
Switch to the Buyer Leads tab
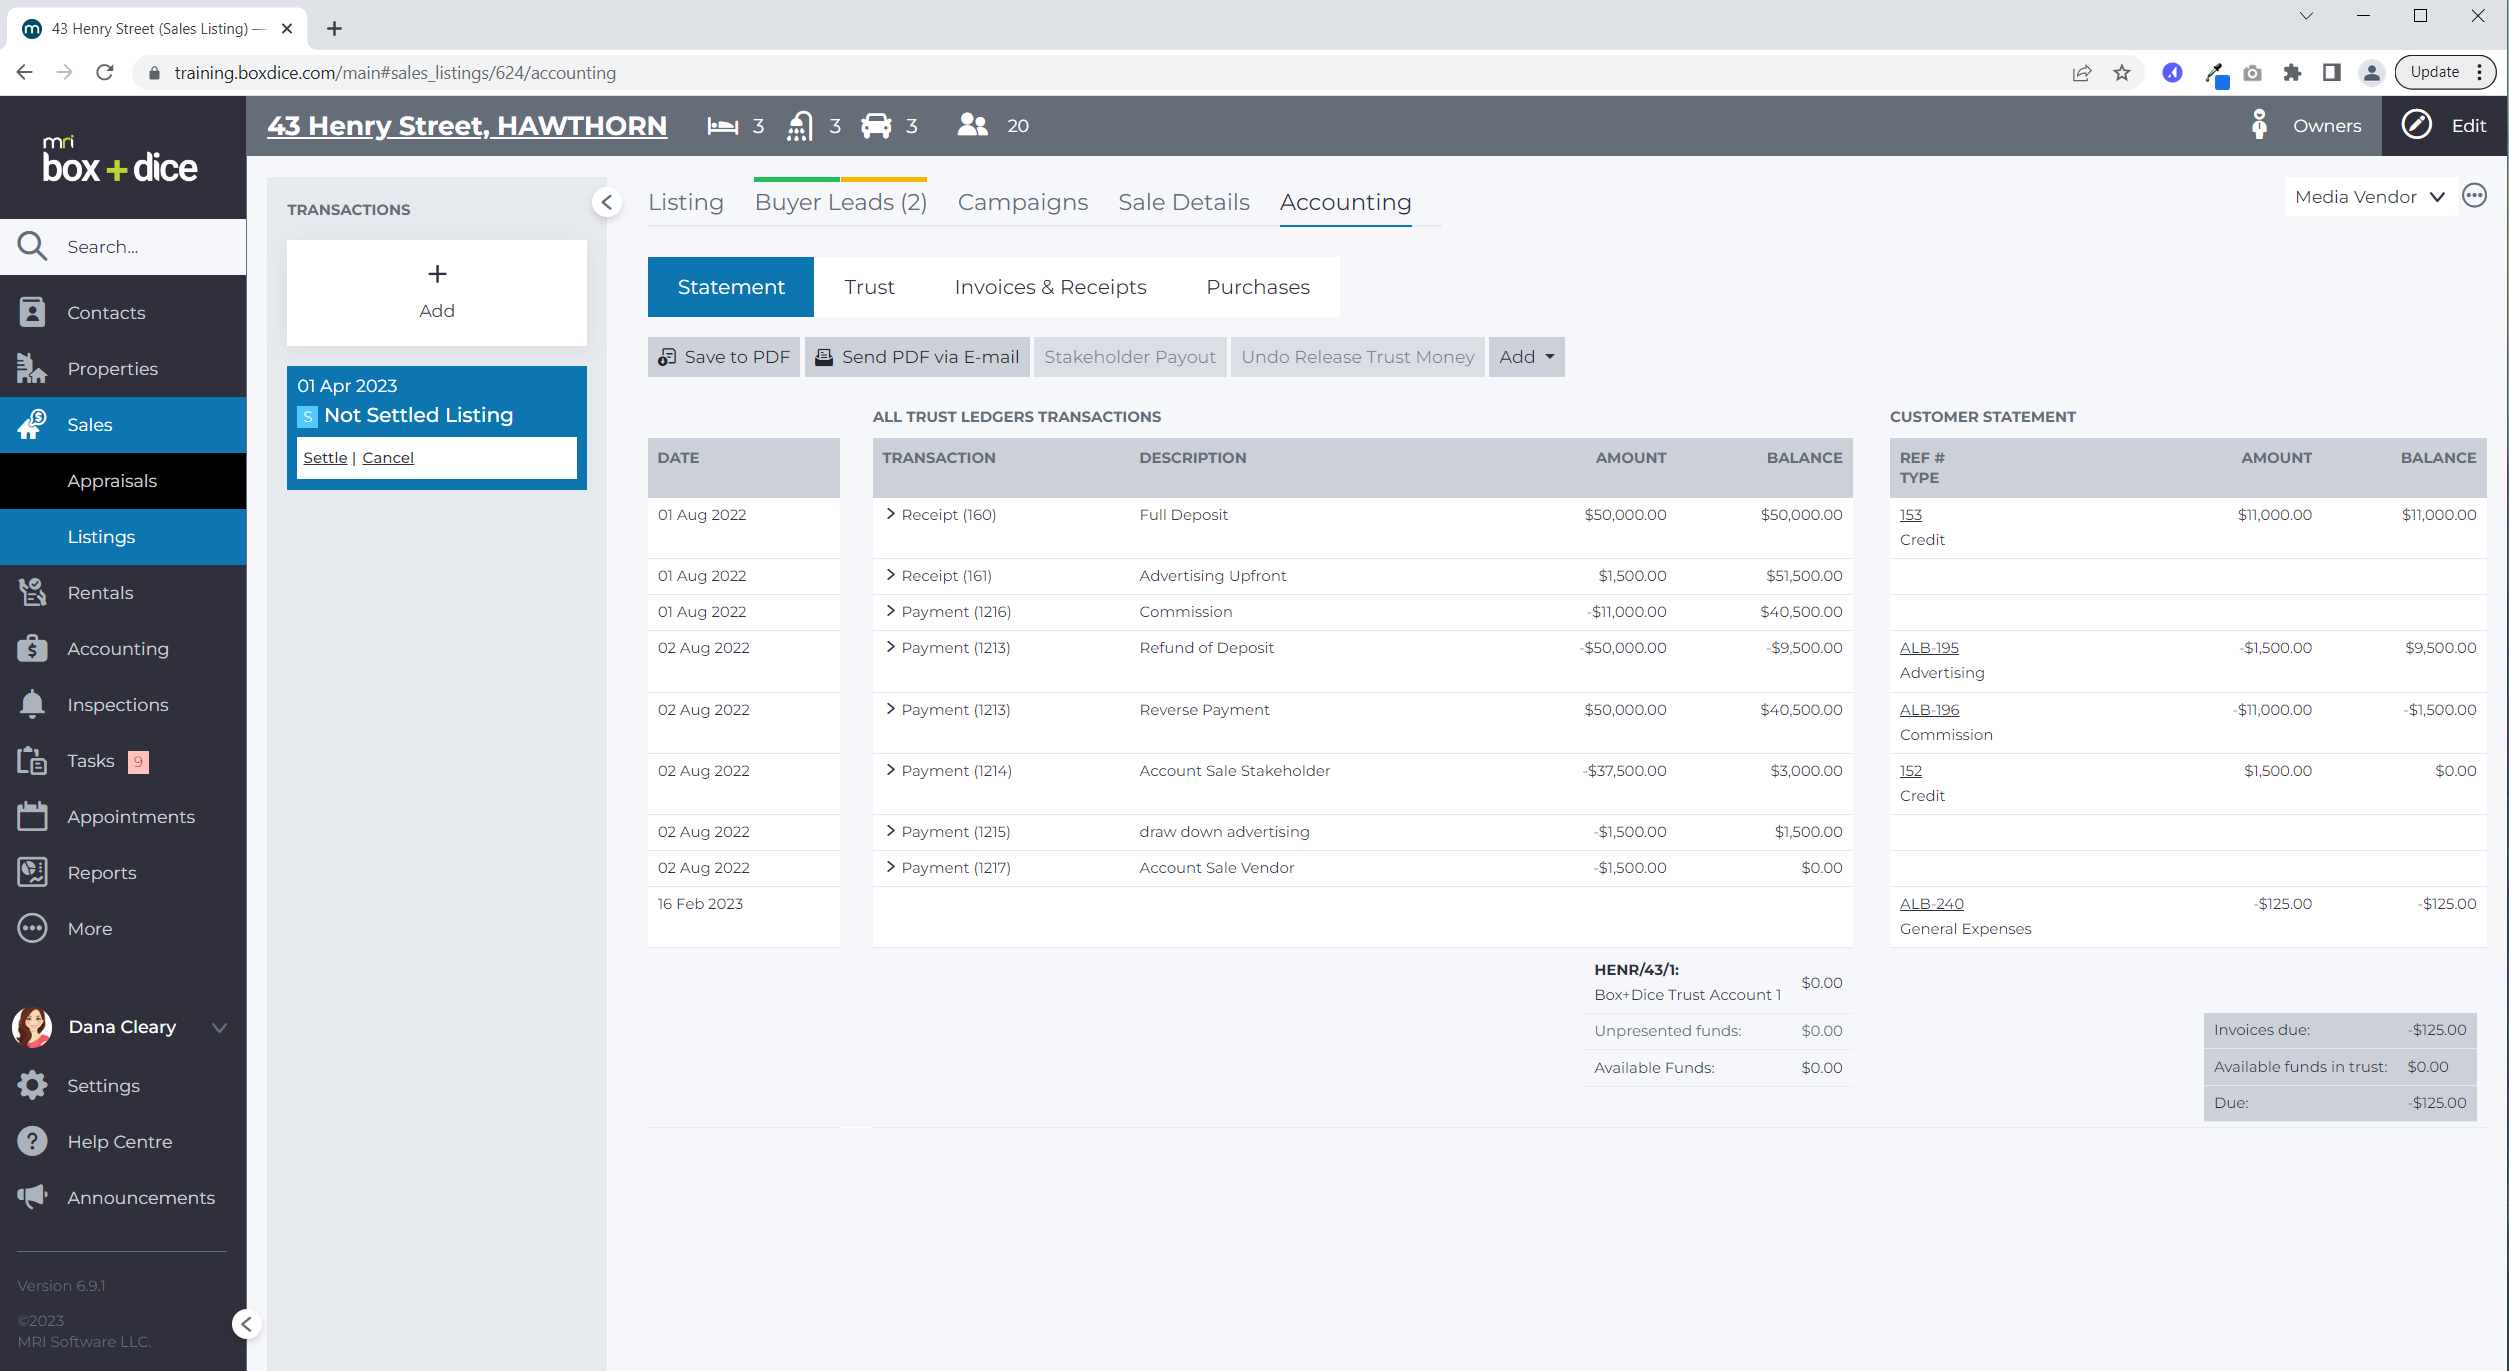(840, 201)
